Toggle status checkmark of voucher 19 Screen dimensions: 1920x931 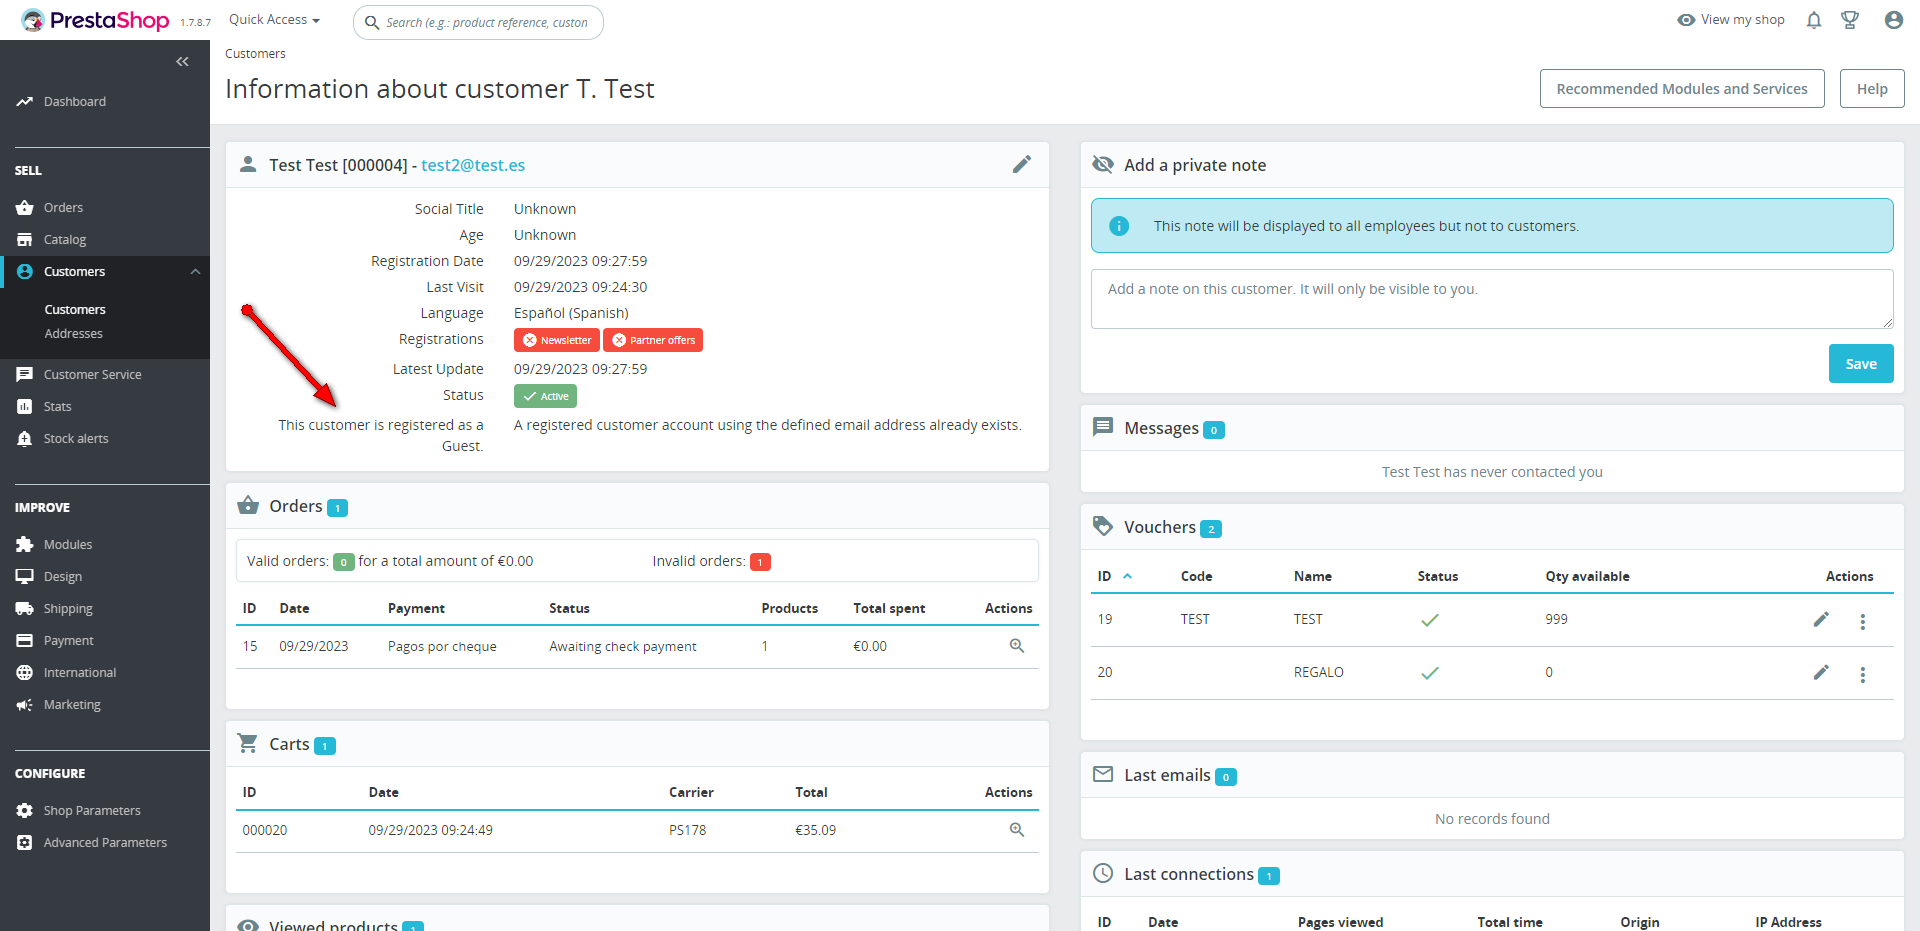(1430, 620)
